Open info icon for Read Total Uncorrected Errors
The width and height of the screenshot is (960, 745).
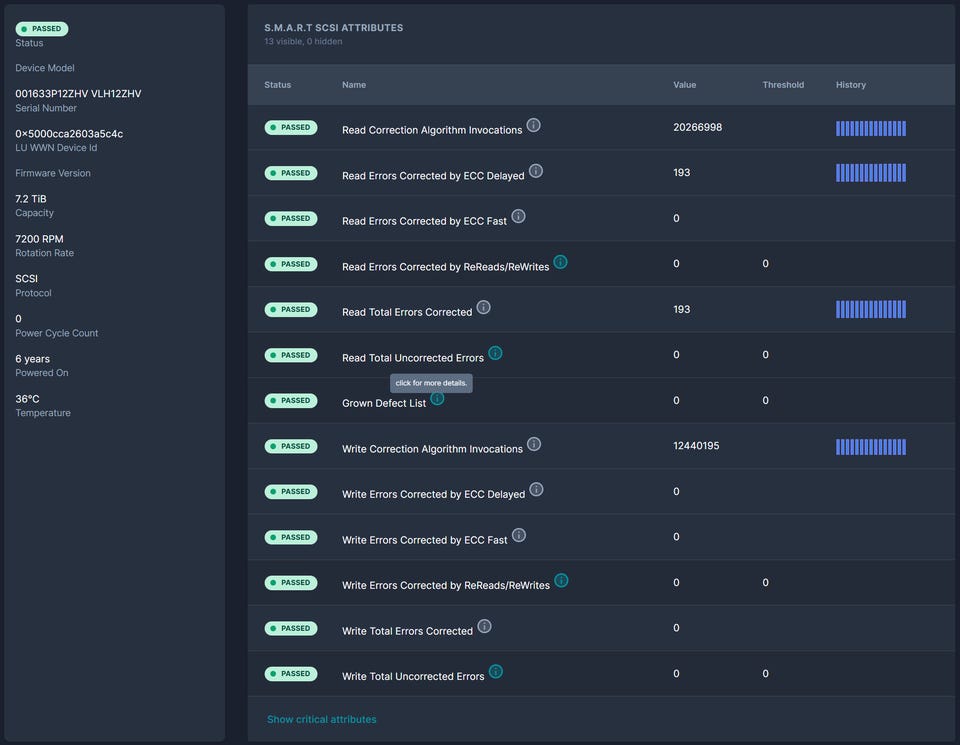click(495, 353)
